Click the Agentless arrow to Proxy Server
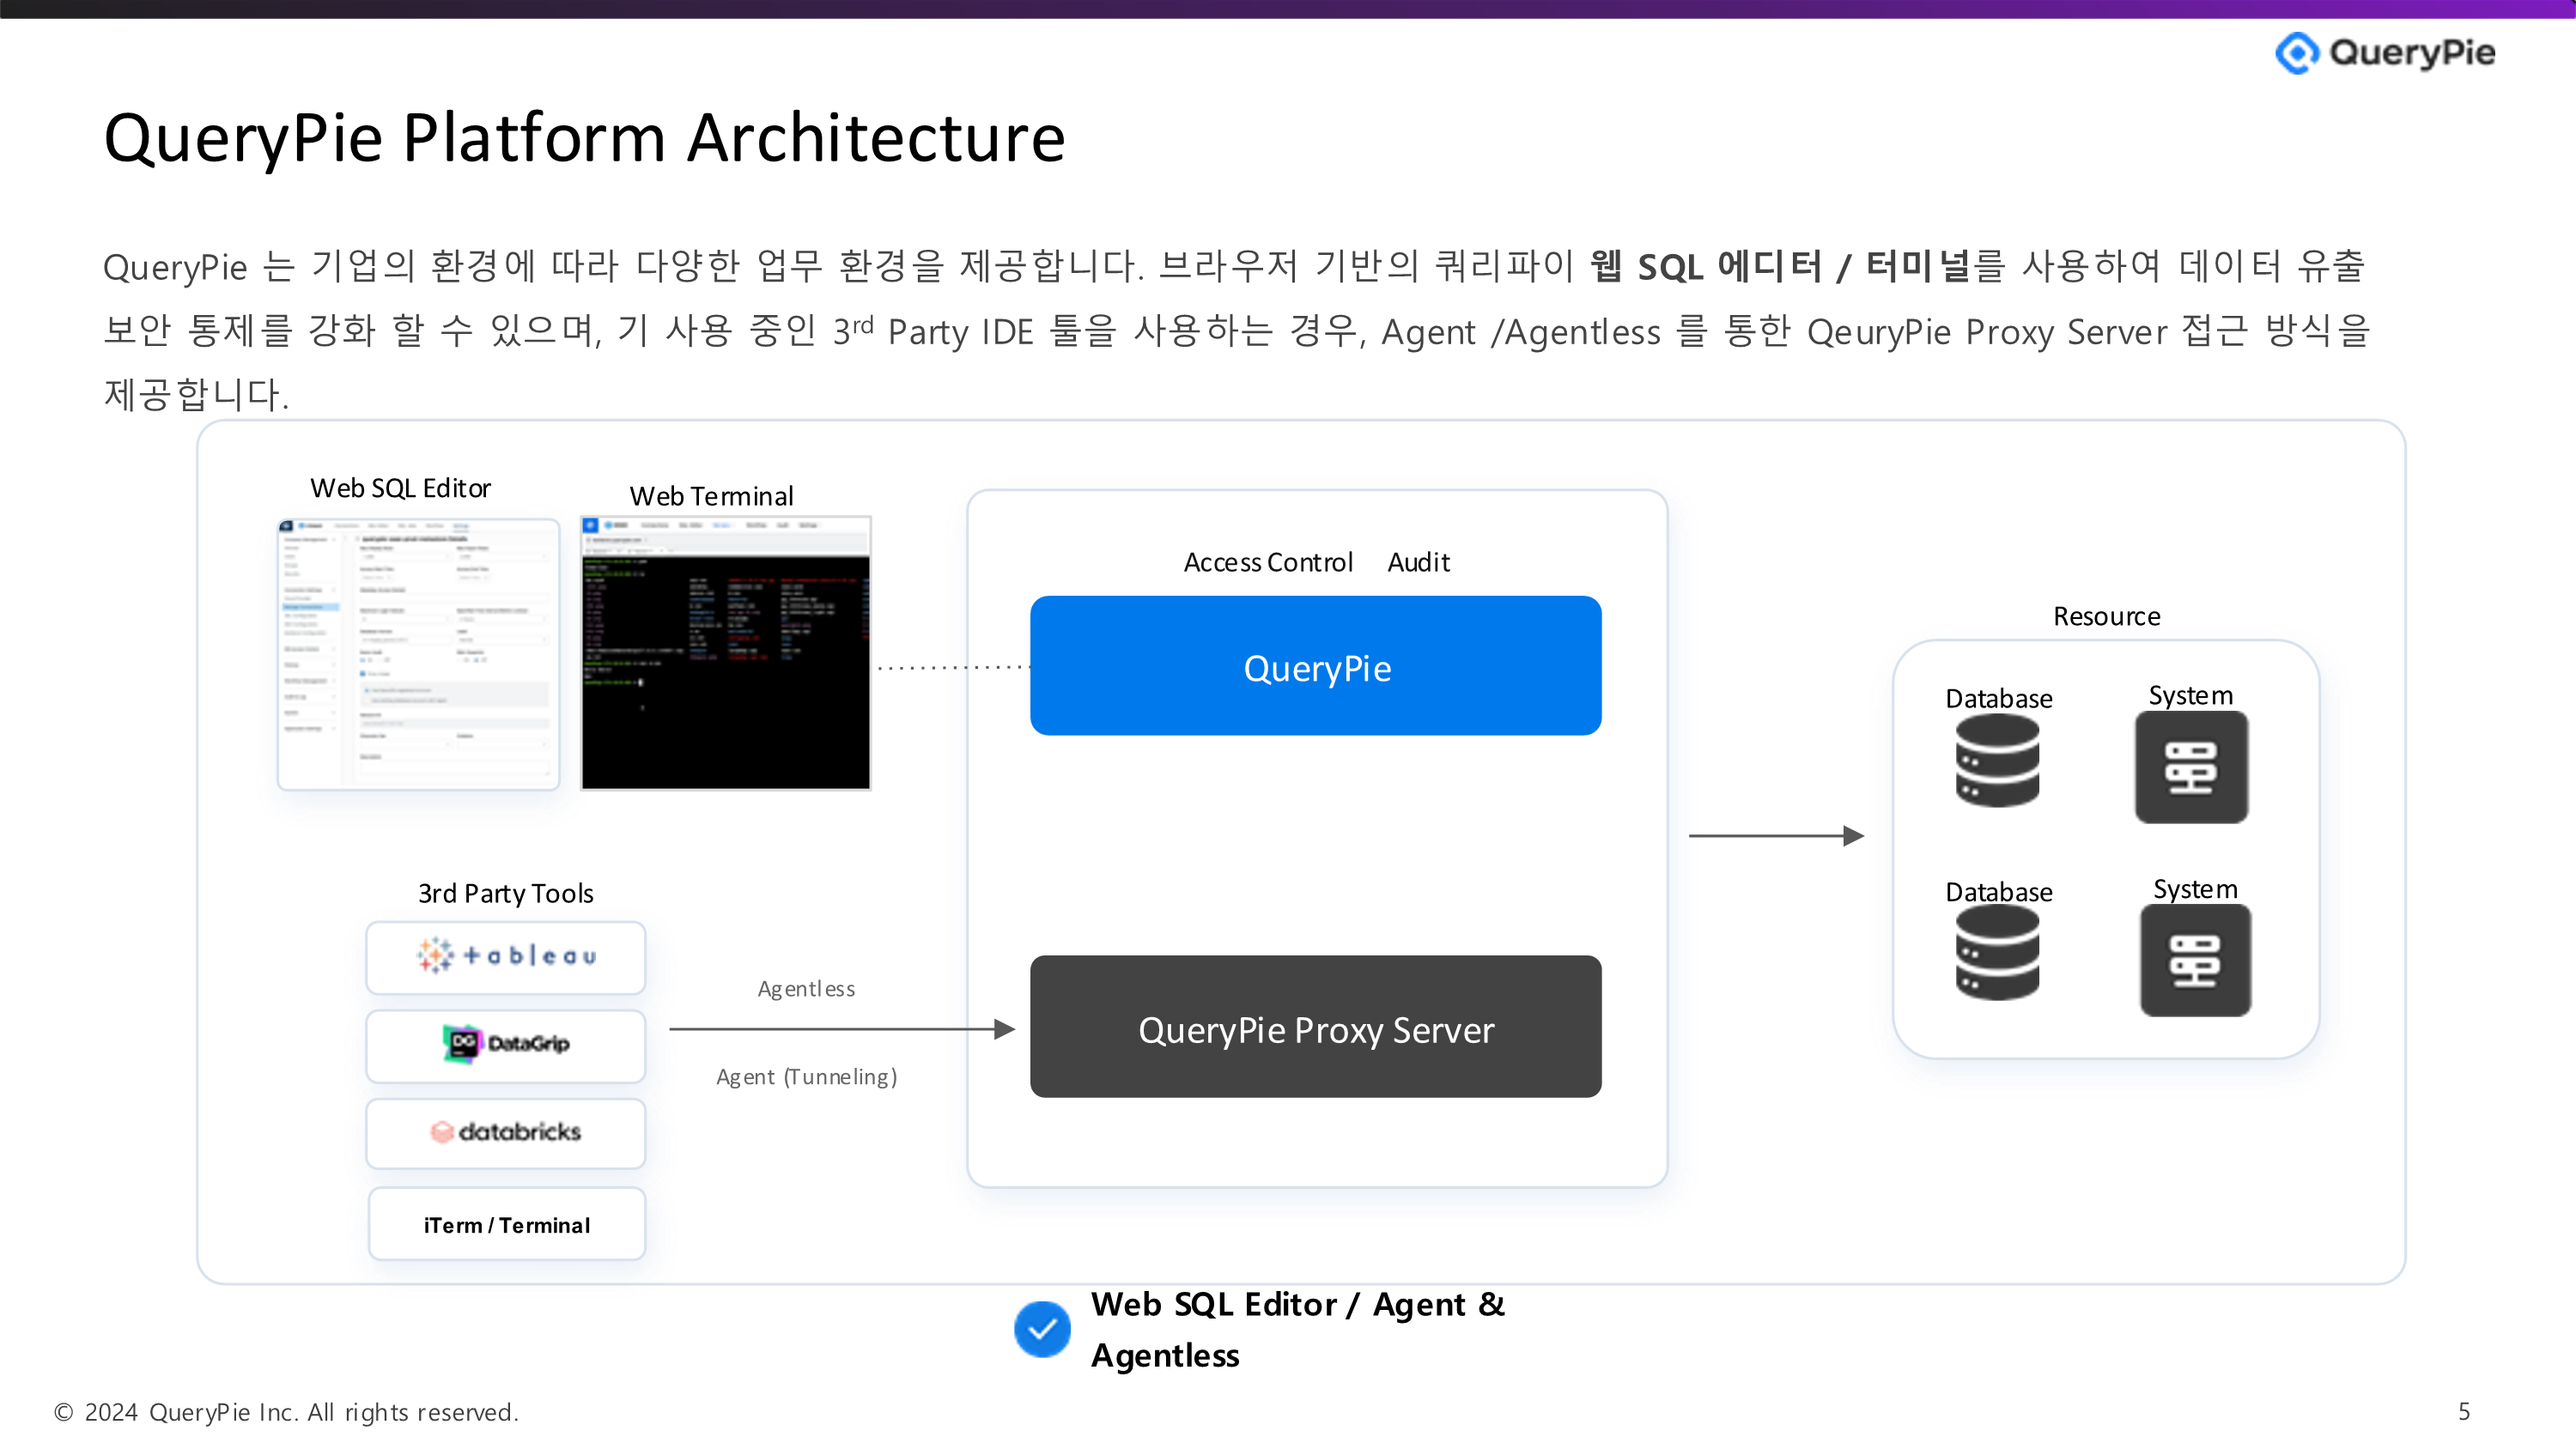 click(x=842, y=1029)
